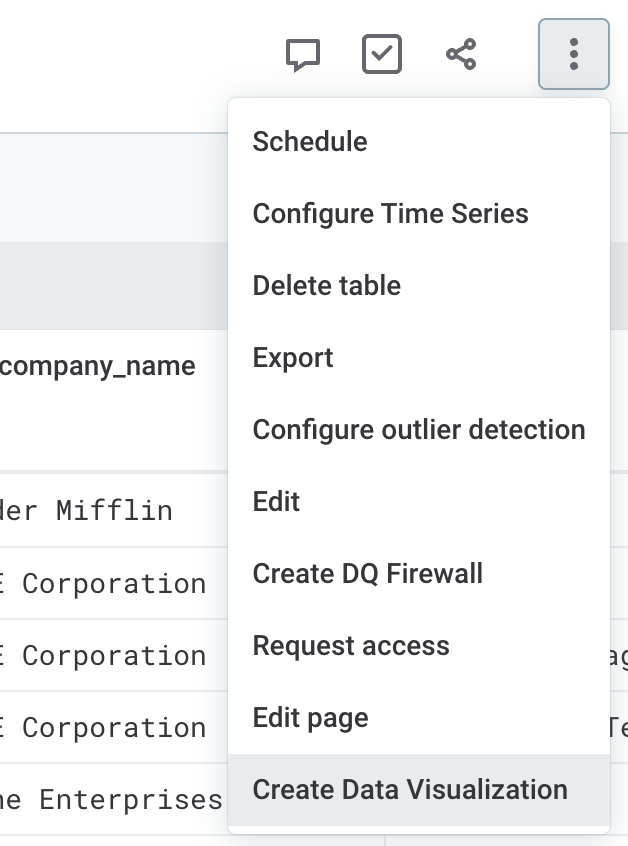628x846 pixels.
Task: Close the three-dot more options menu
Action: point(573,55)
